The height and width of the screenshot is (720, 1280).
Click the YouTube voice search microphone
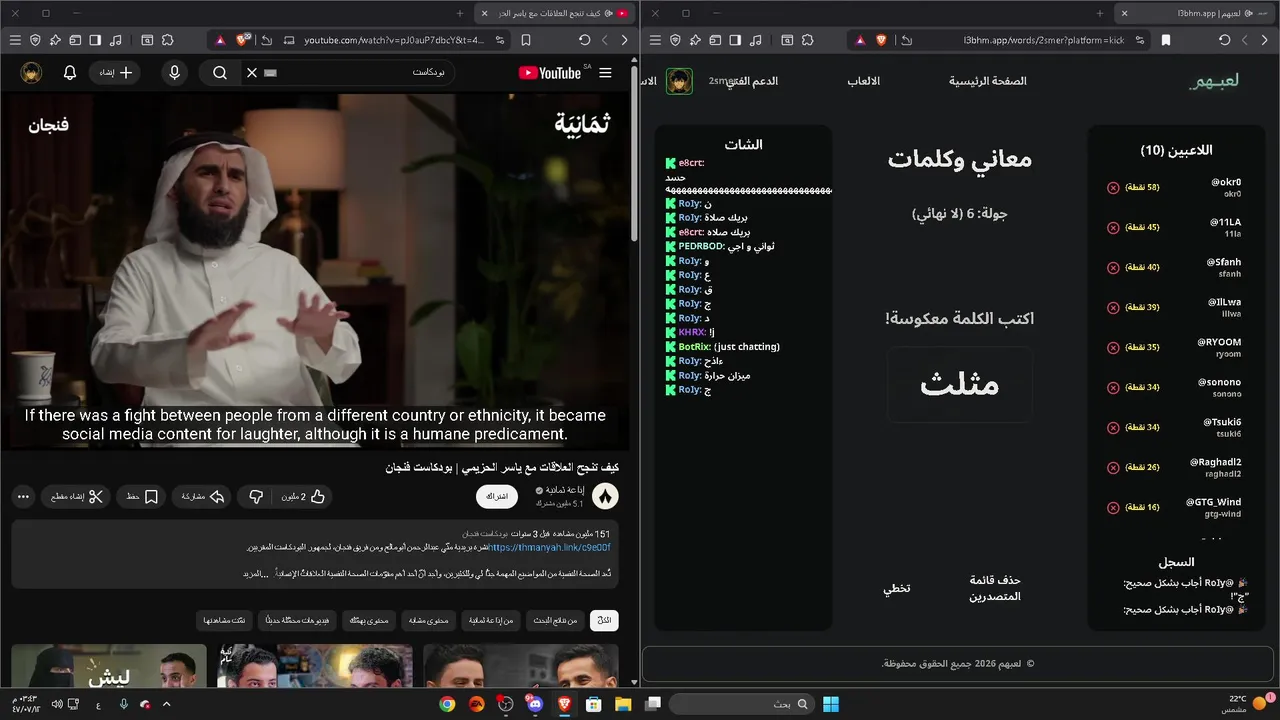coord(175,73)
